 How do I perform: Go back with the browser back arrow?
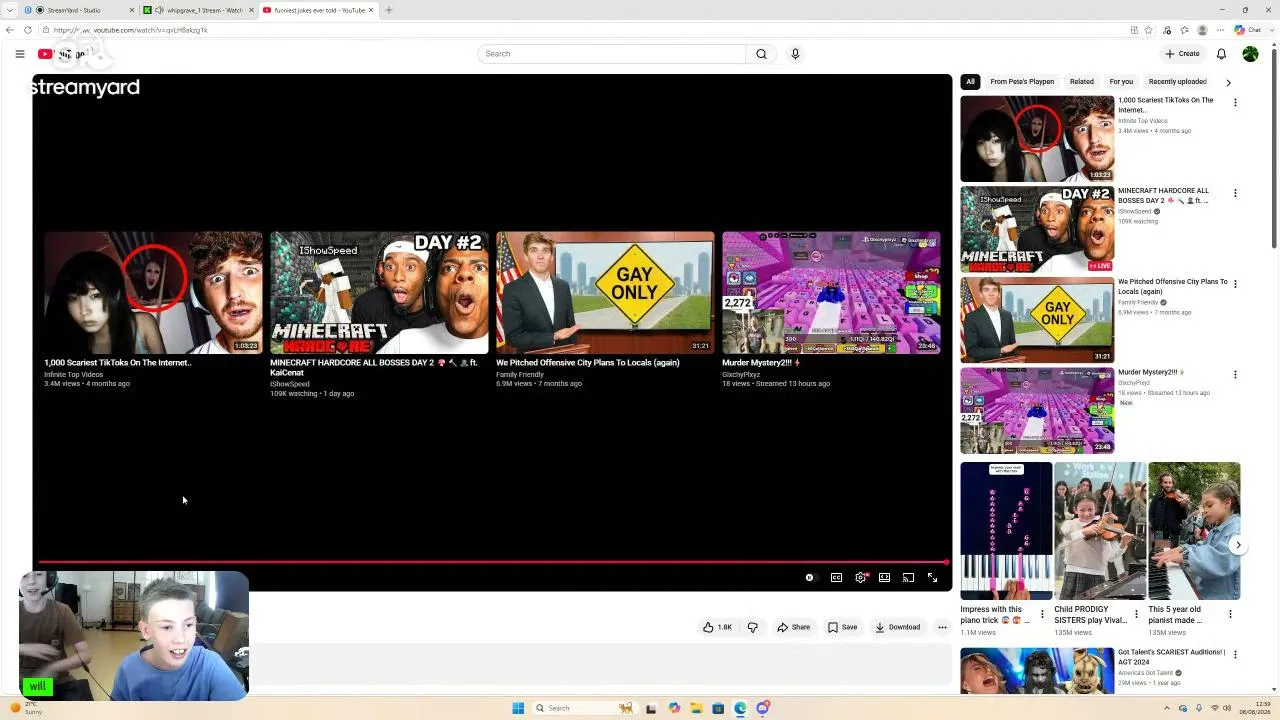click(x=10, y=30)
